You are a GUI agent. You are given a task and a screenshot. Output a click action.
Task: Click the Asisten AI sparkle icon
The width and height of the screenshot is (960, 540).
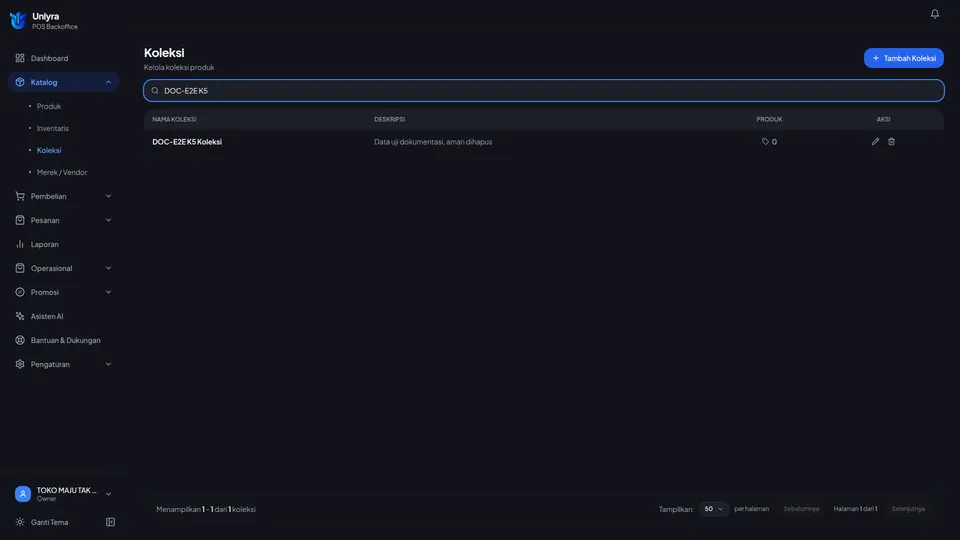[20, 316]
